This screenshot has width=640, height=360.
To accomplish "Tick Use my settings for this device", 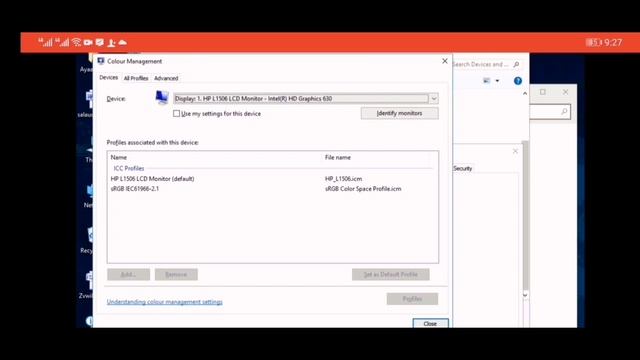I will coord(176,113).
